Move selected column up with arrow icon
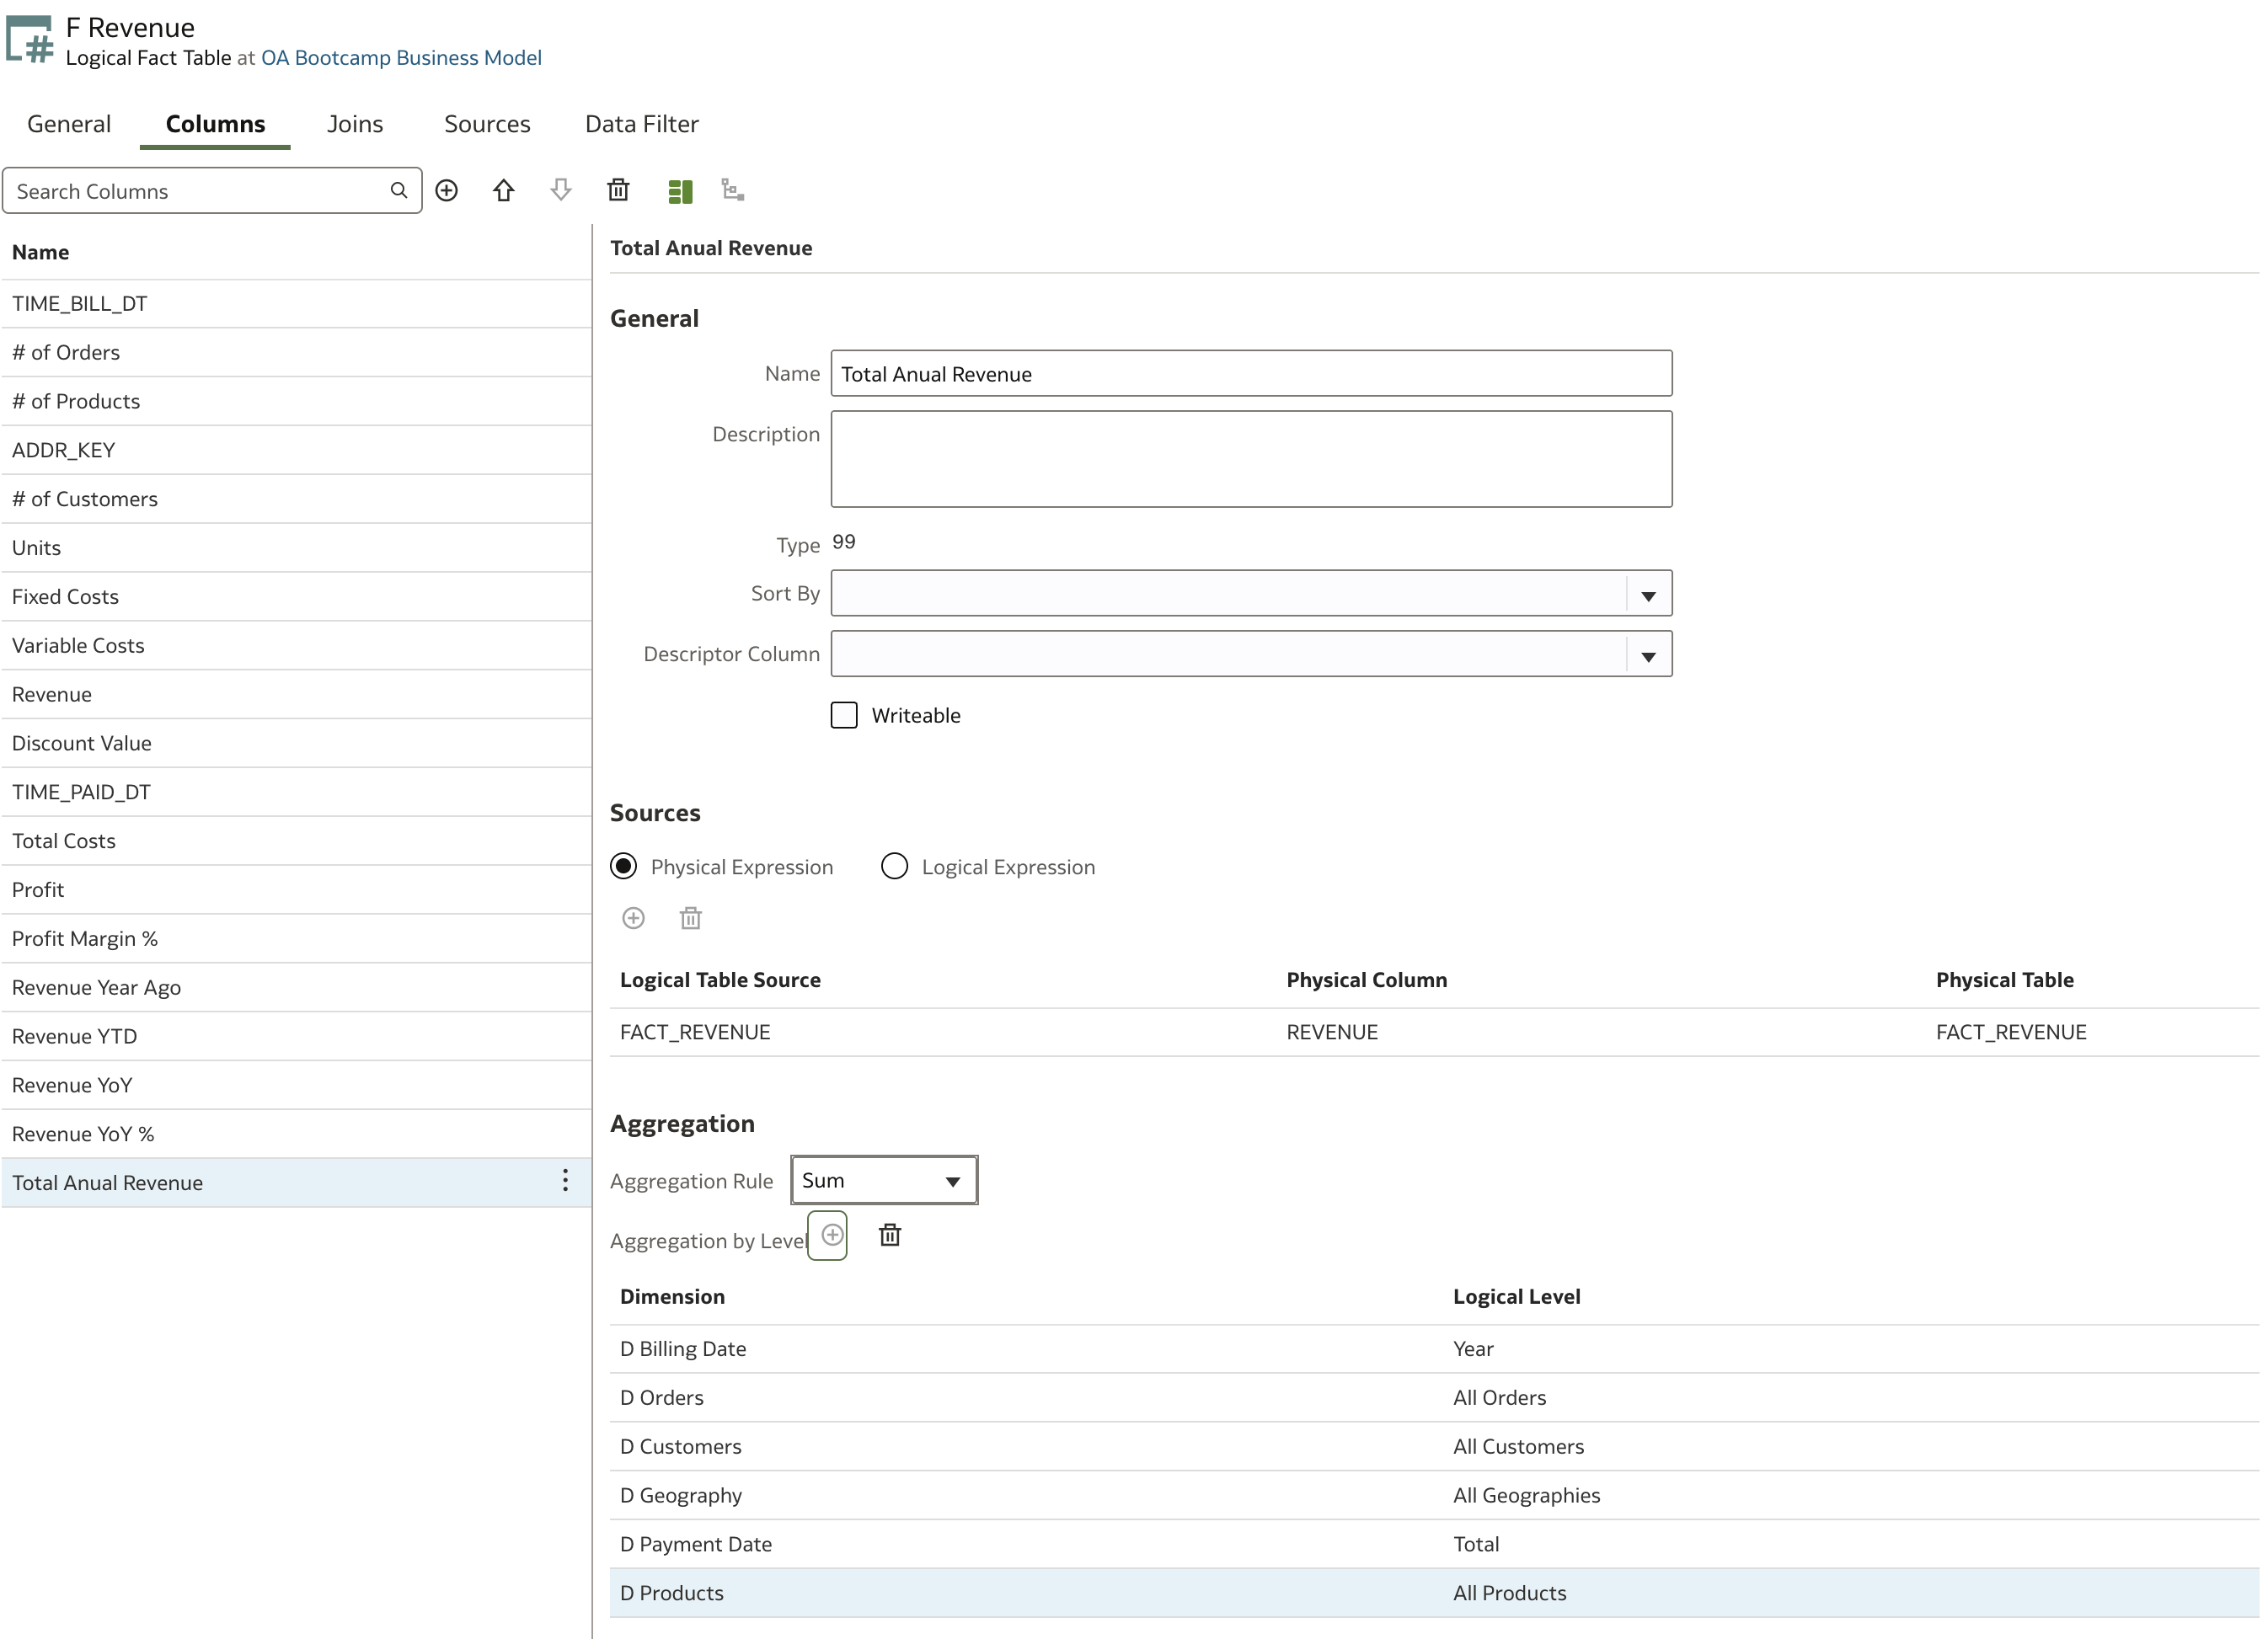This screenshot has height=1639, width=2268. pos(504,190)
